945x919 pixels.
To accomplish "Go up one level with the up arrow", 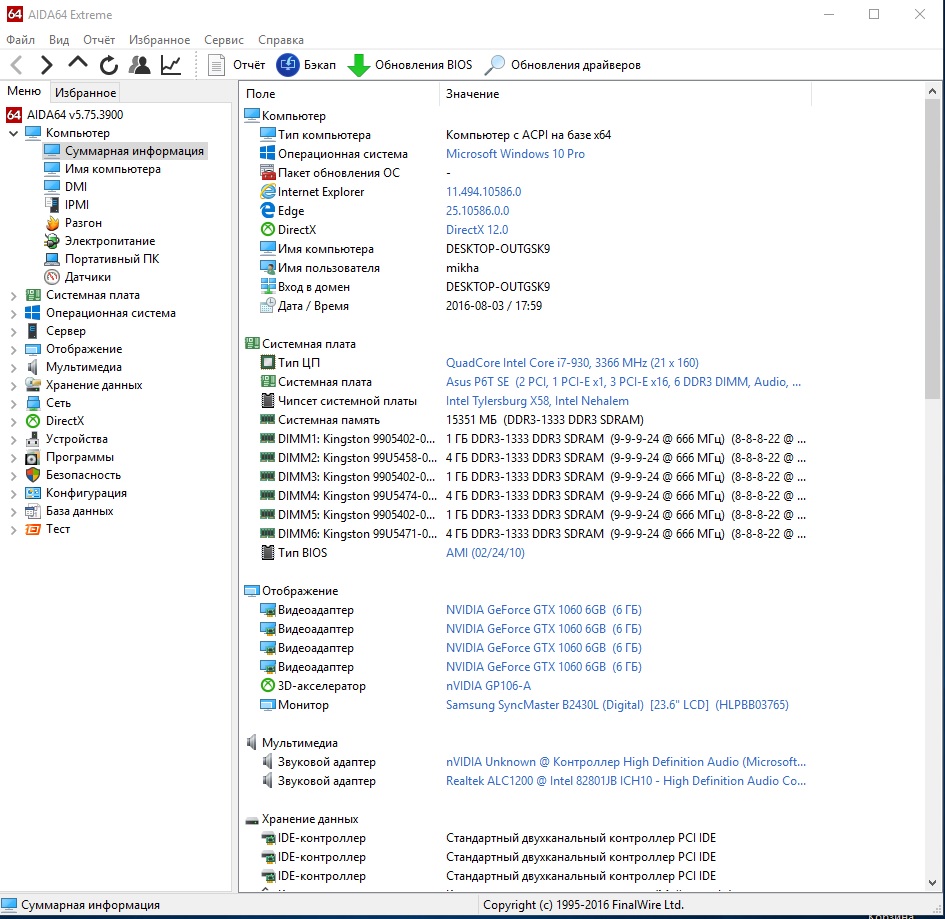I will tap(78, 63).
